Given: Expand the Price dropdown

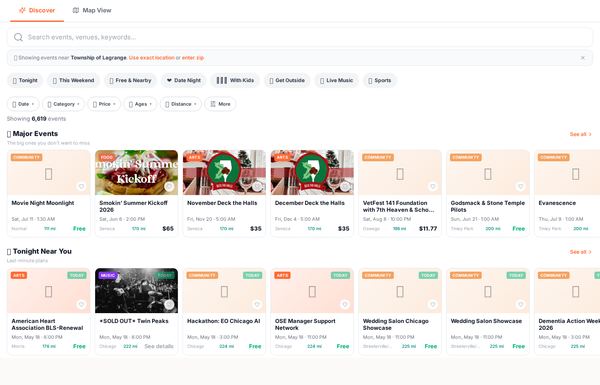Looking at the screenshot, I should (104, 104).
